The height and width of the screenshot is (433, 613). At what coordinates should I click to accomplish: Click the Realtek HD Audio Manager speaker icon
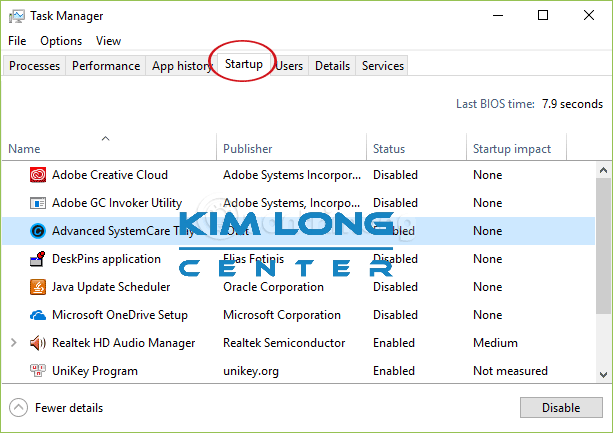click(38, 343)
